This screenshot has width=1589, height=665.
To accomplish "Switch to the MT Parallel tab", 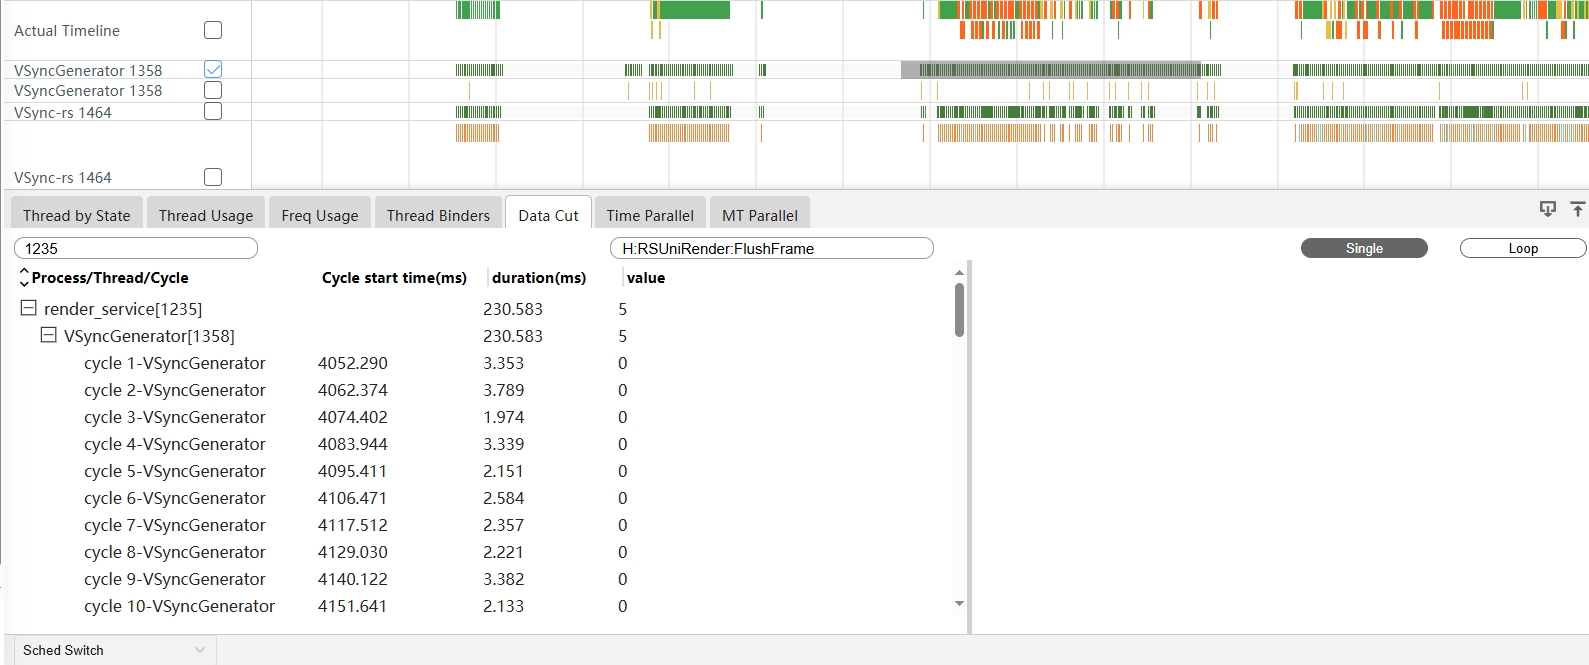I will [x=760, y=215].
